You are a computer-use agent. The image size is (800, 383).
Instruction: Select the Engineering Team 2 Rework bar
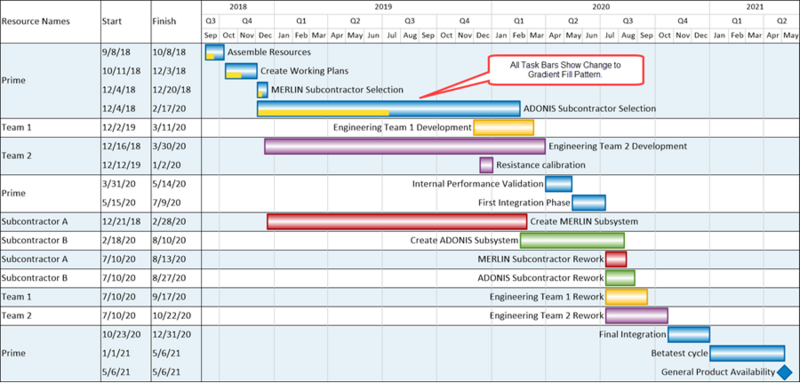637,316
